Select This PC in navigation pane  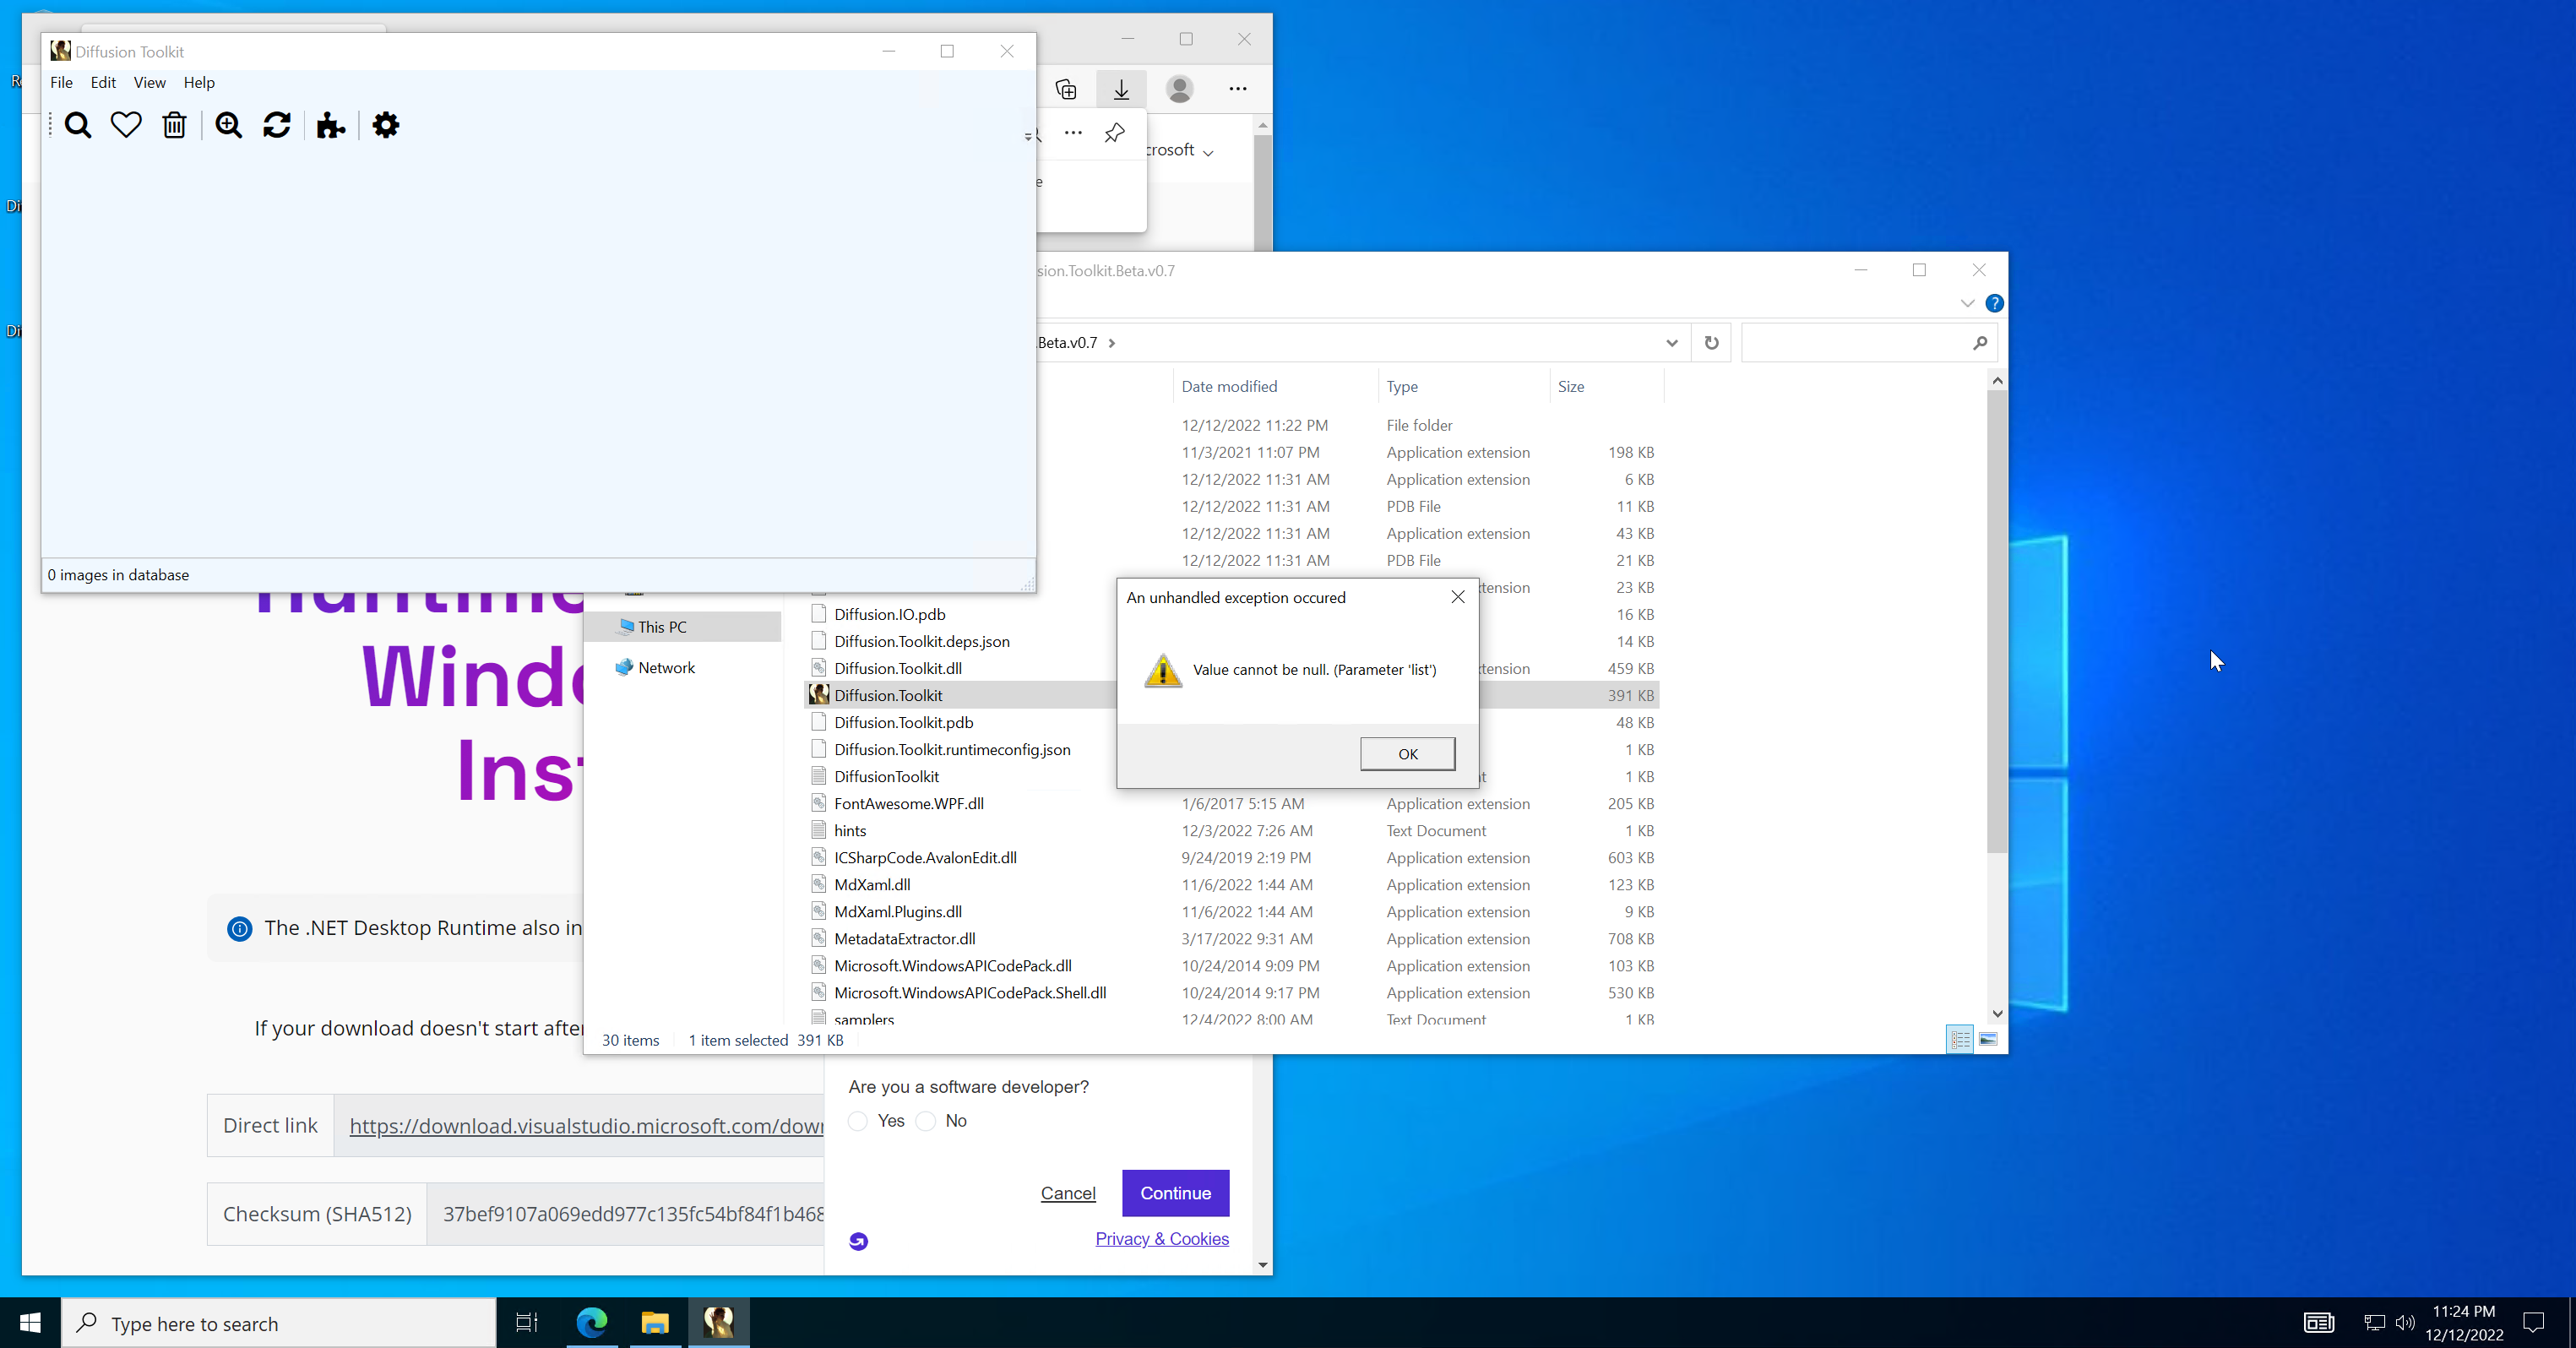click(662, 627)
